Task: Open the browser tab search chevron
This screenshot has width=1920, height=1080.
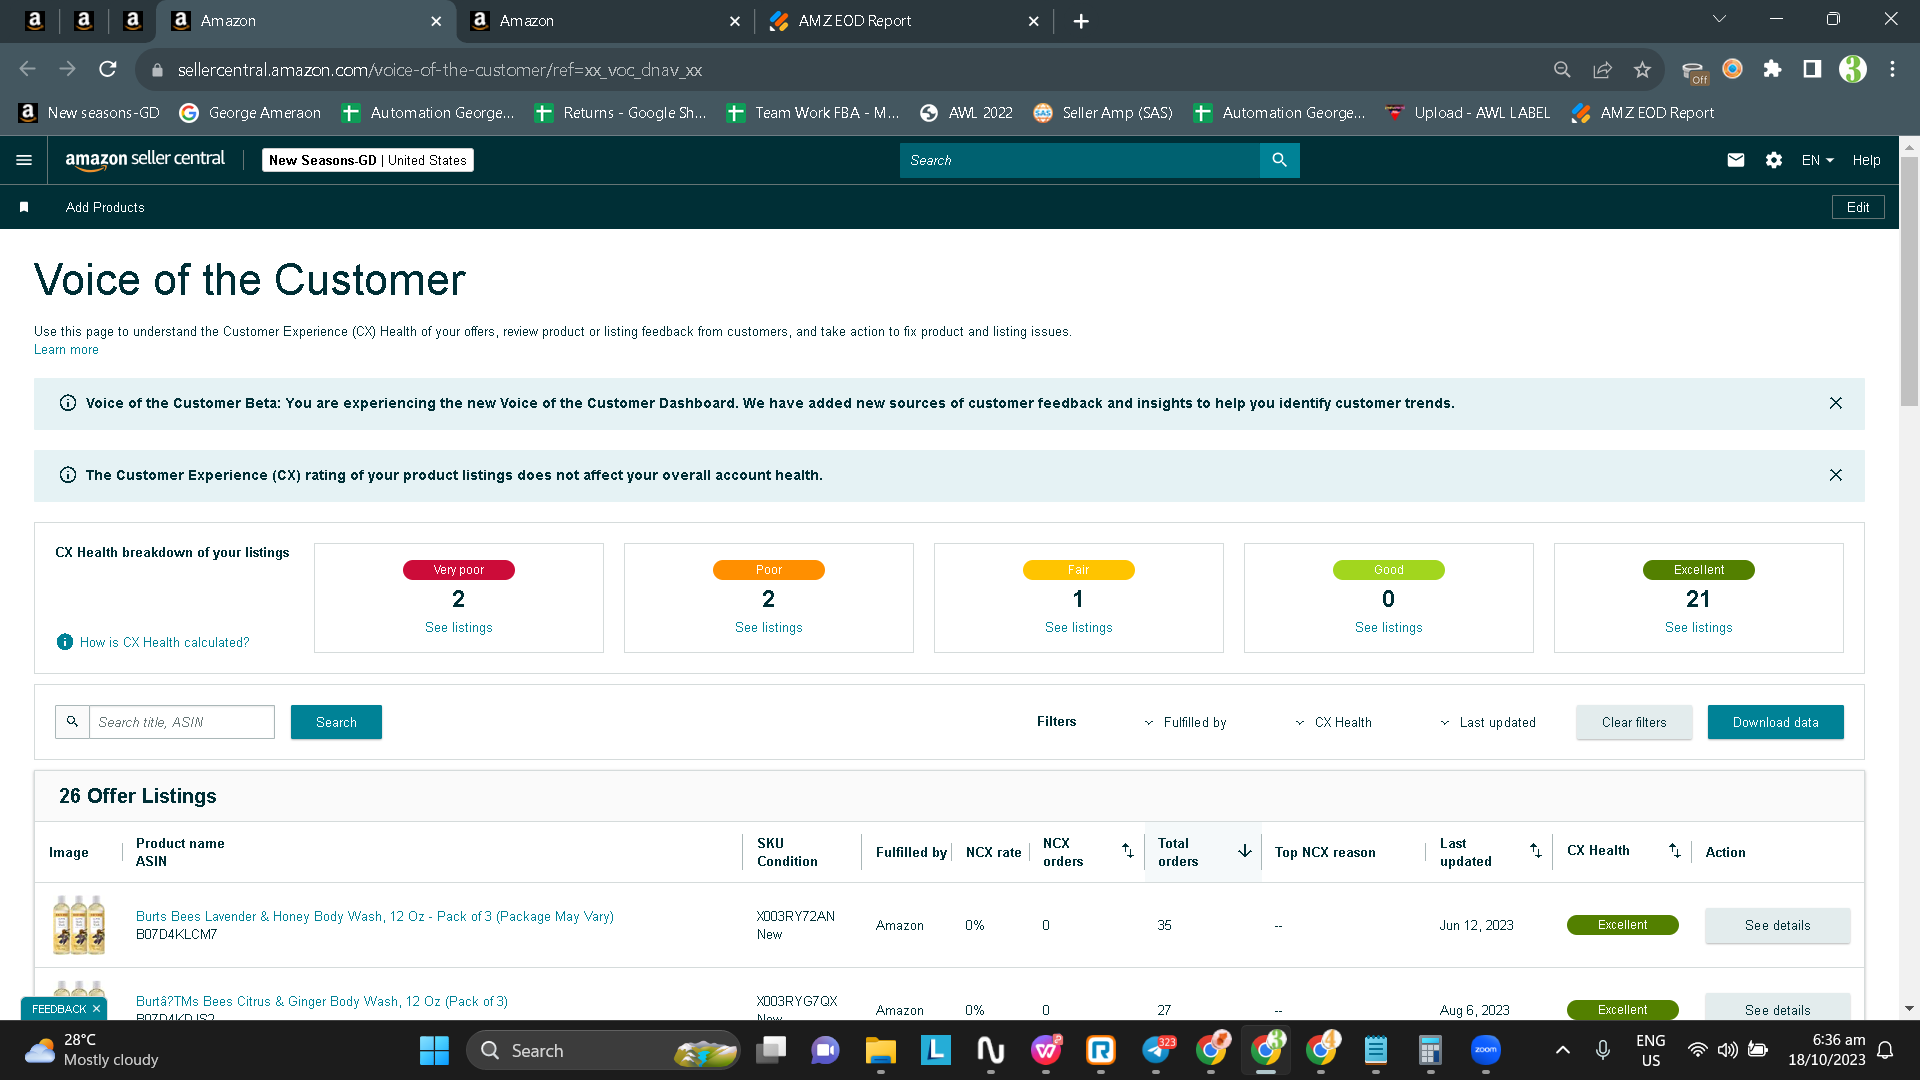Action: coord(1719,19)
